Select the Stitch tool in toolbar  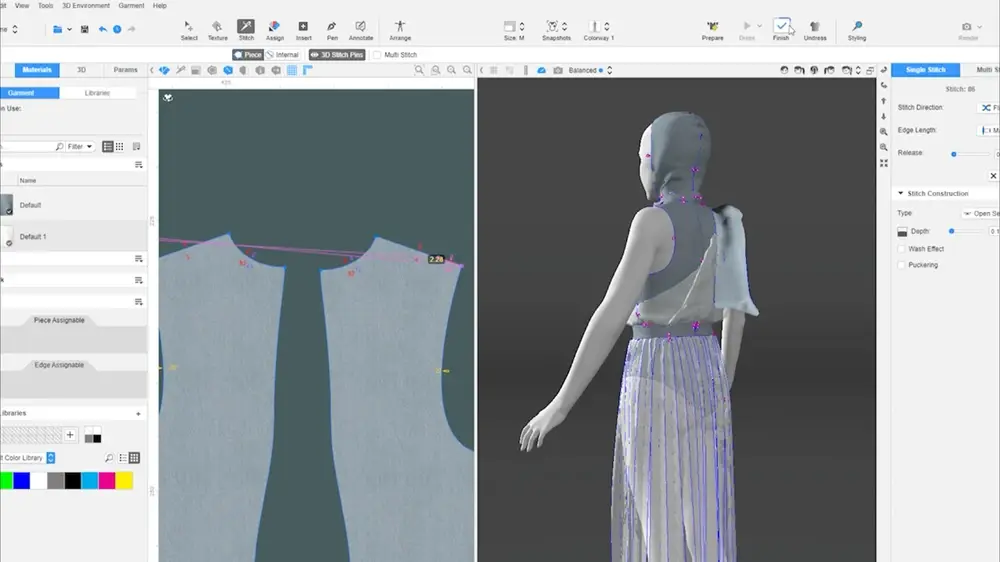pos(246,28)
